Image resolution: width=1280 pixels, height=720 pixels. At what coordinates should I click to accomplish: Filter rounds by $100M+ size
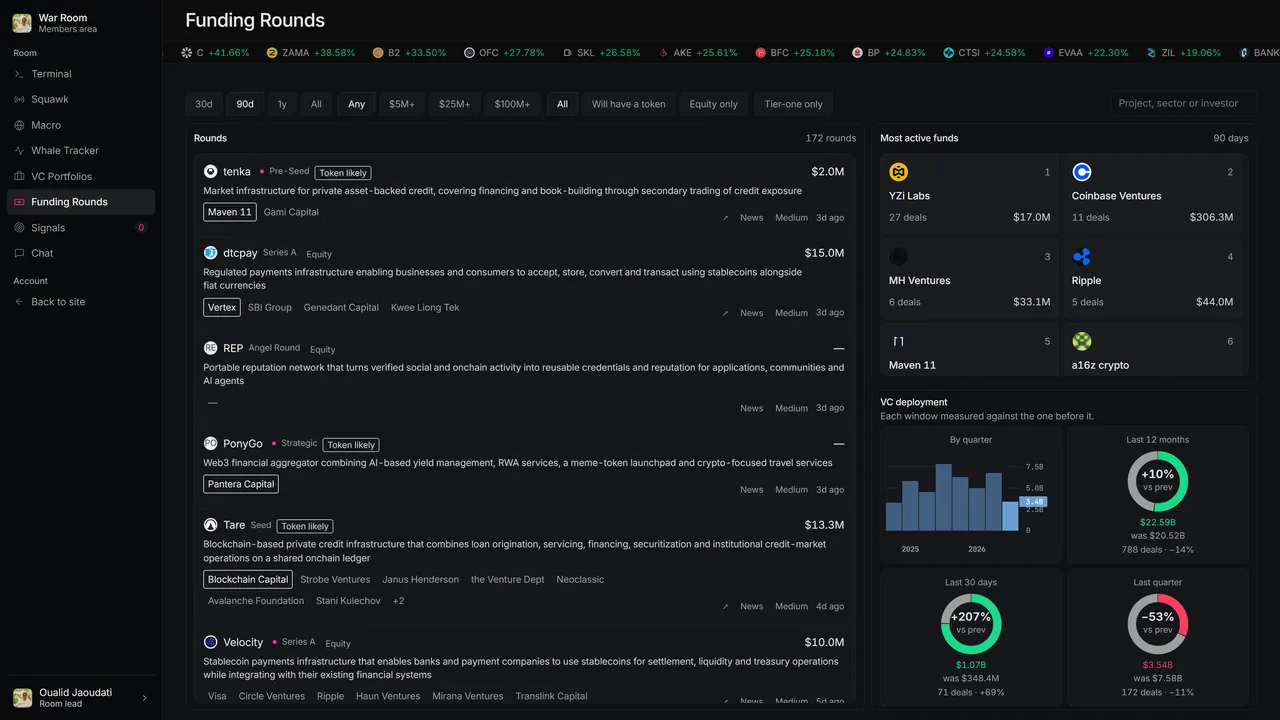(x=512, y=104)
